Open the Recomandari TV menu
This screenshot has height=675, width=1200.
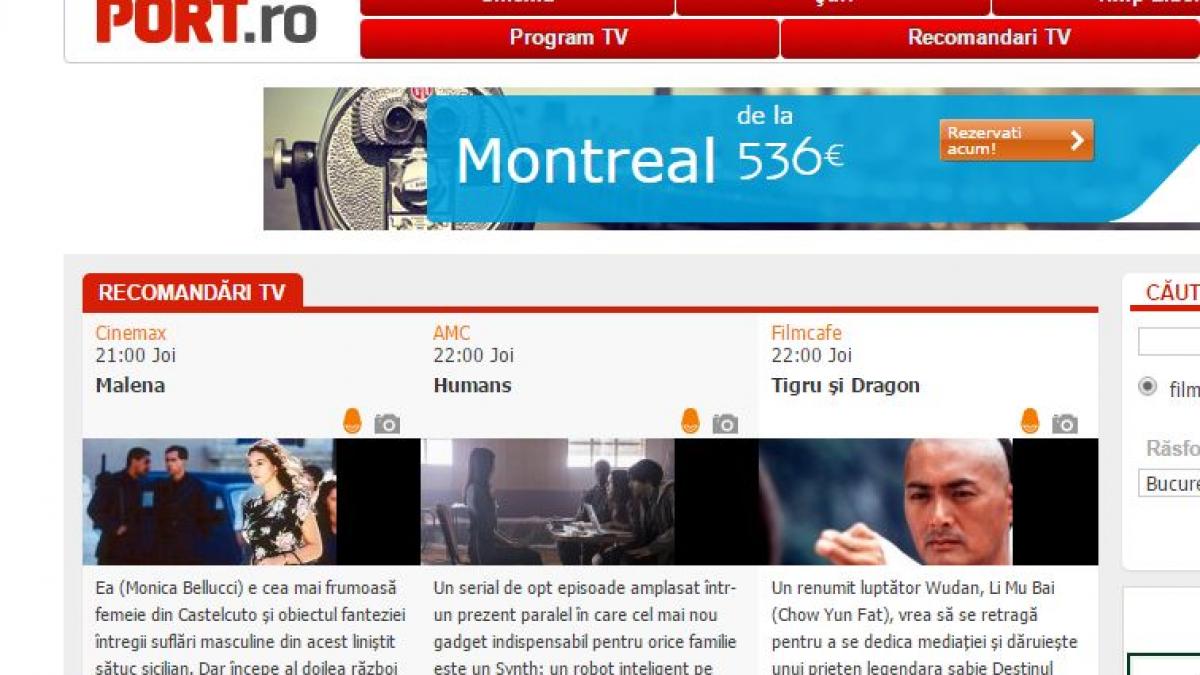coord(989,38)
